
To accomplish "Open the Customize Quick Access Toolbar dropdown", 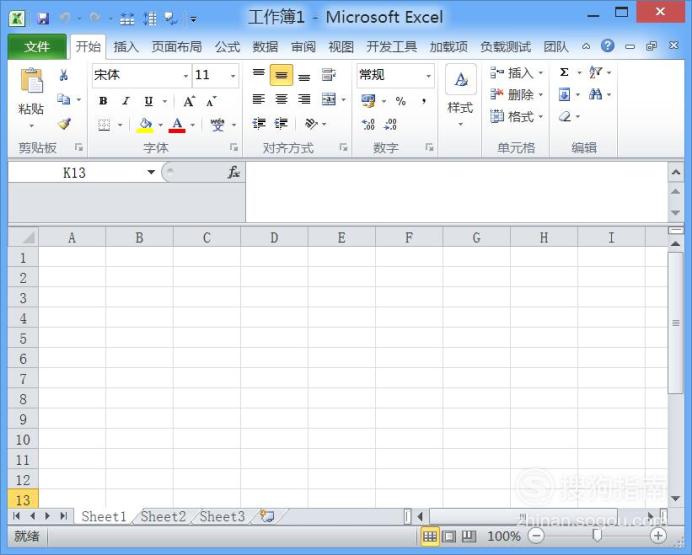I will point(193,19).
